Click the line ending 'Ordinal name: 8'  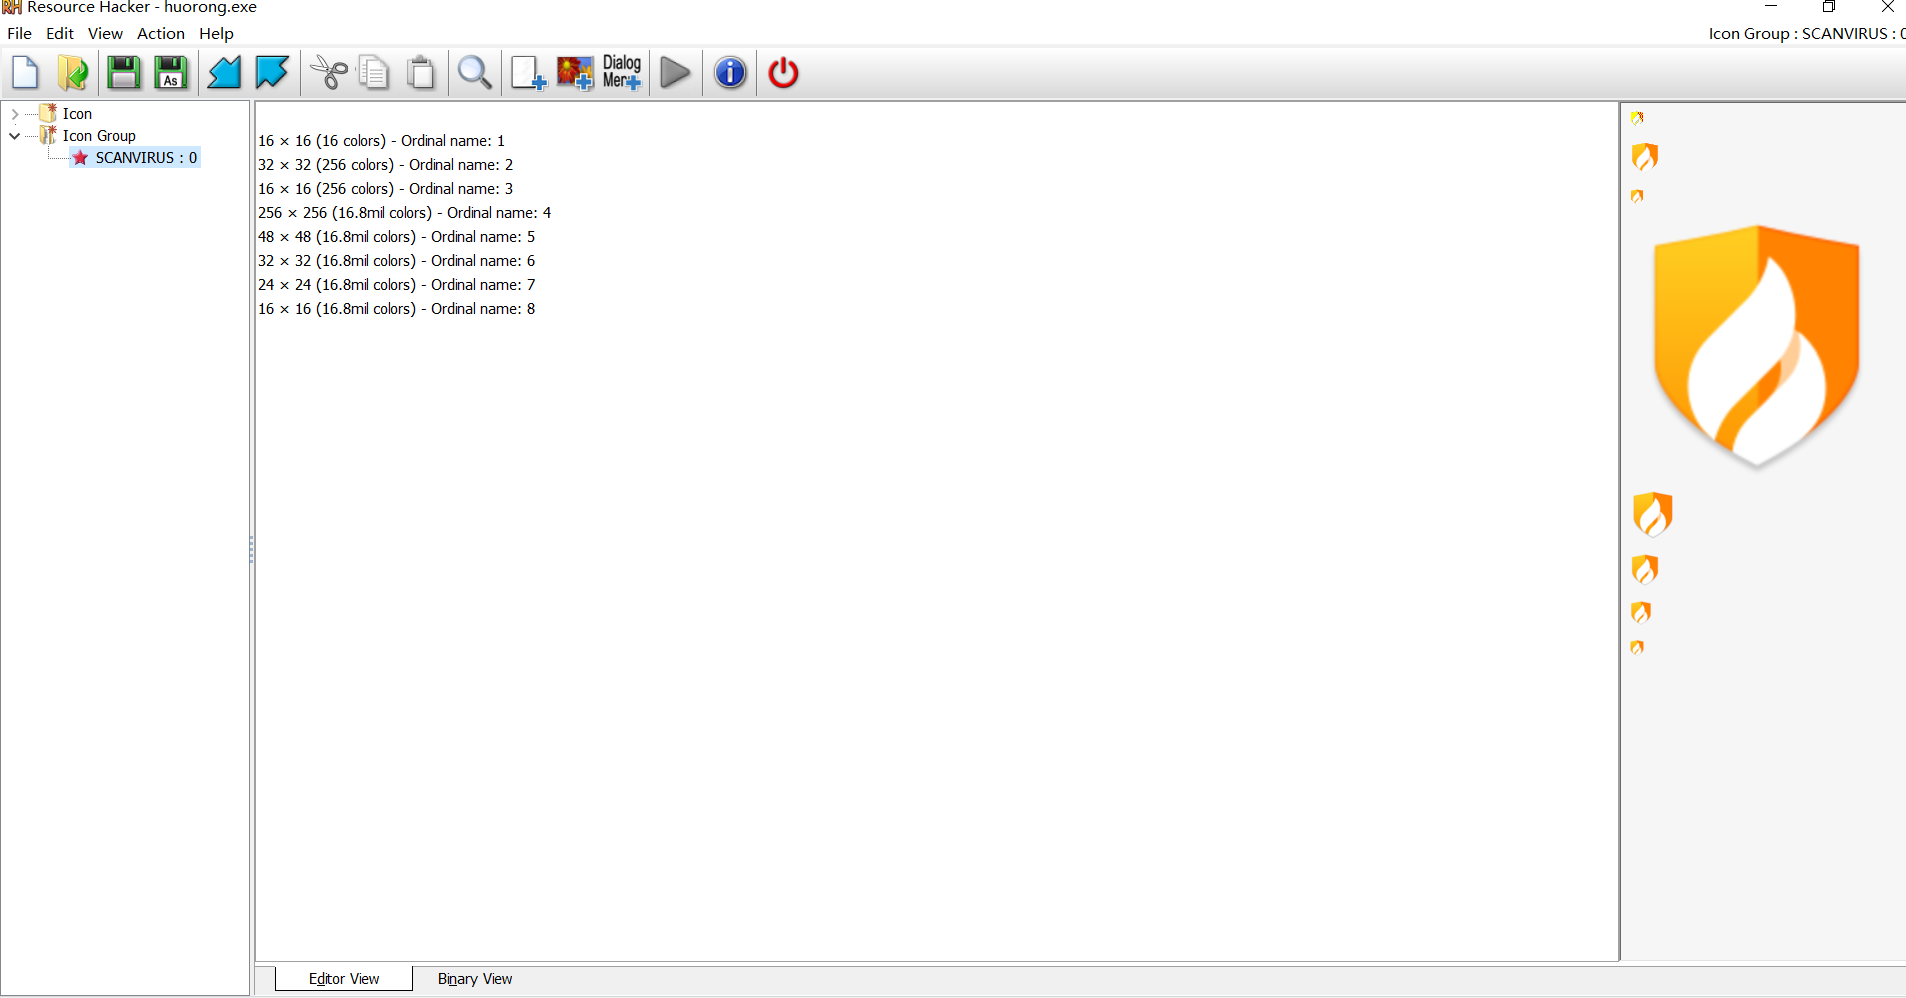pos(396,309)
